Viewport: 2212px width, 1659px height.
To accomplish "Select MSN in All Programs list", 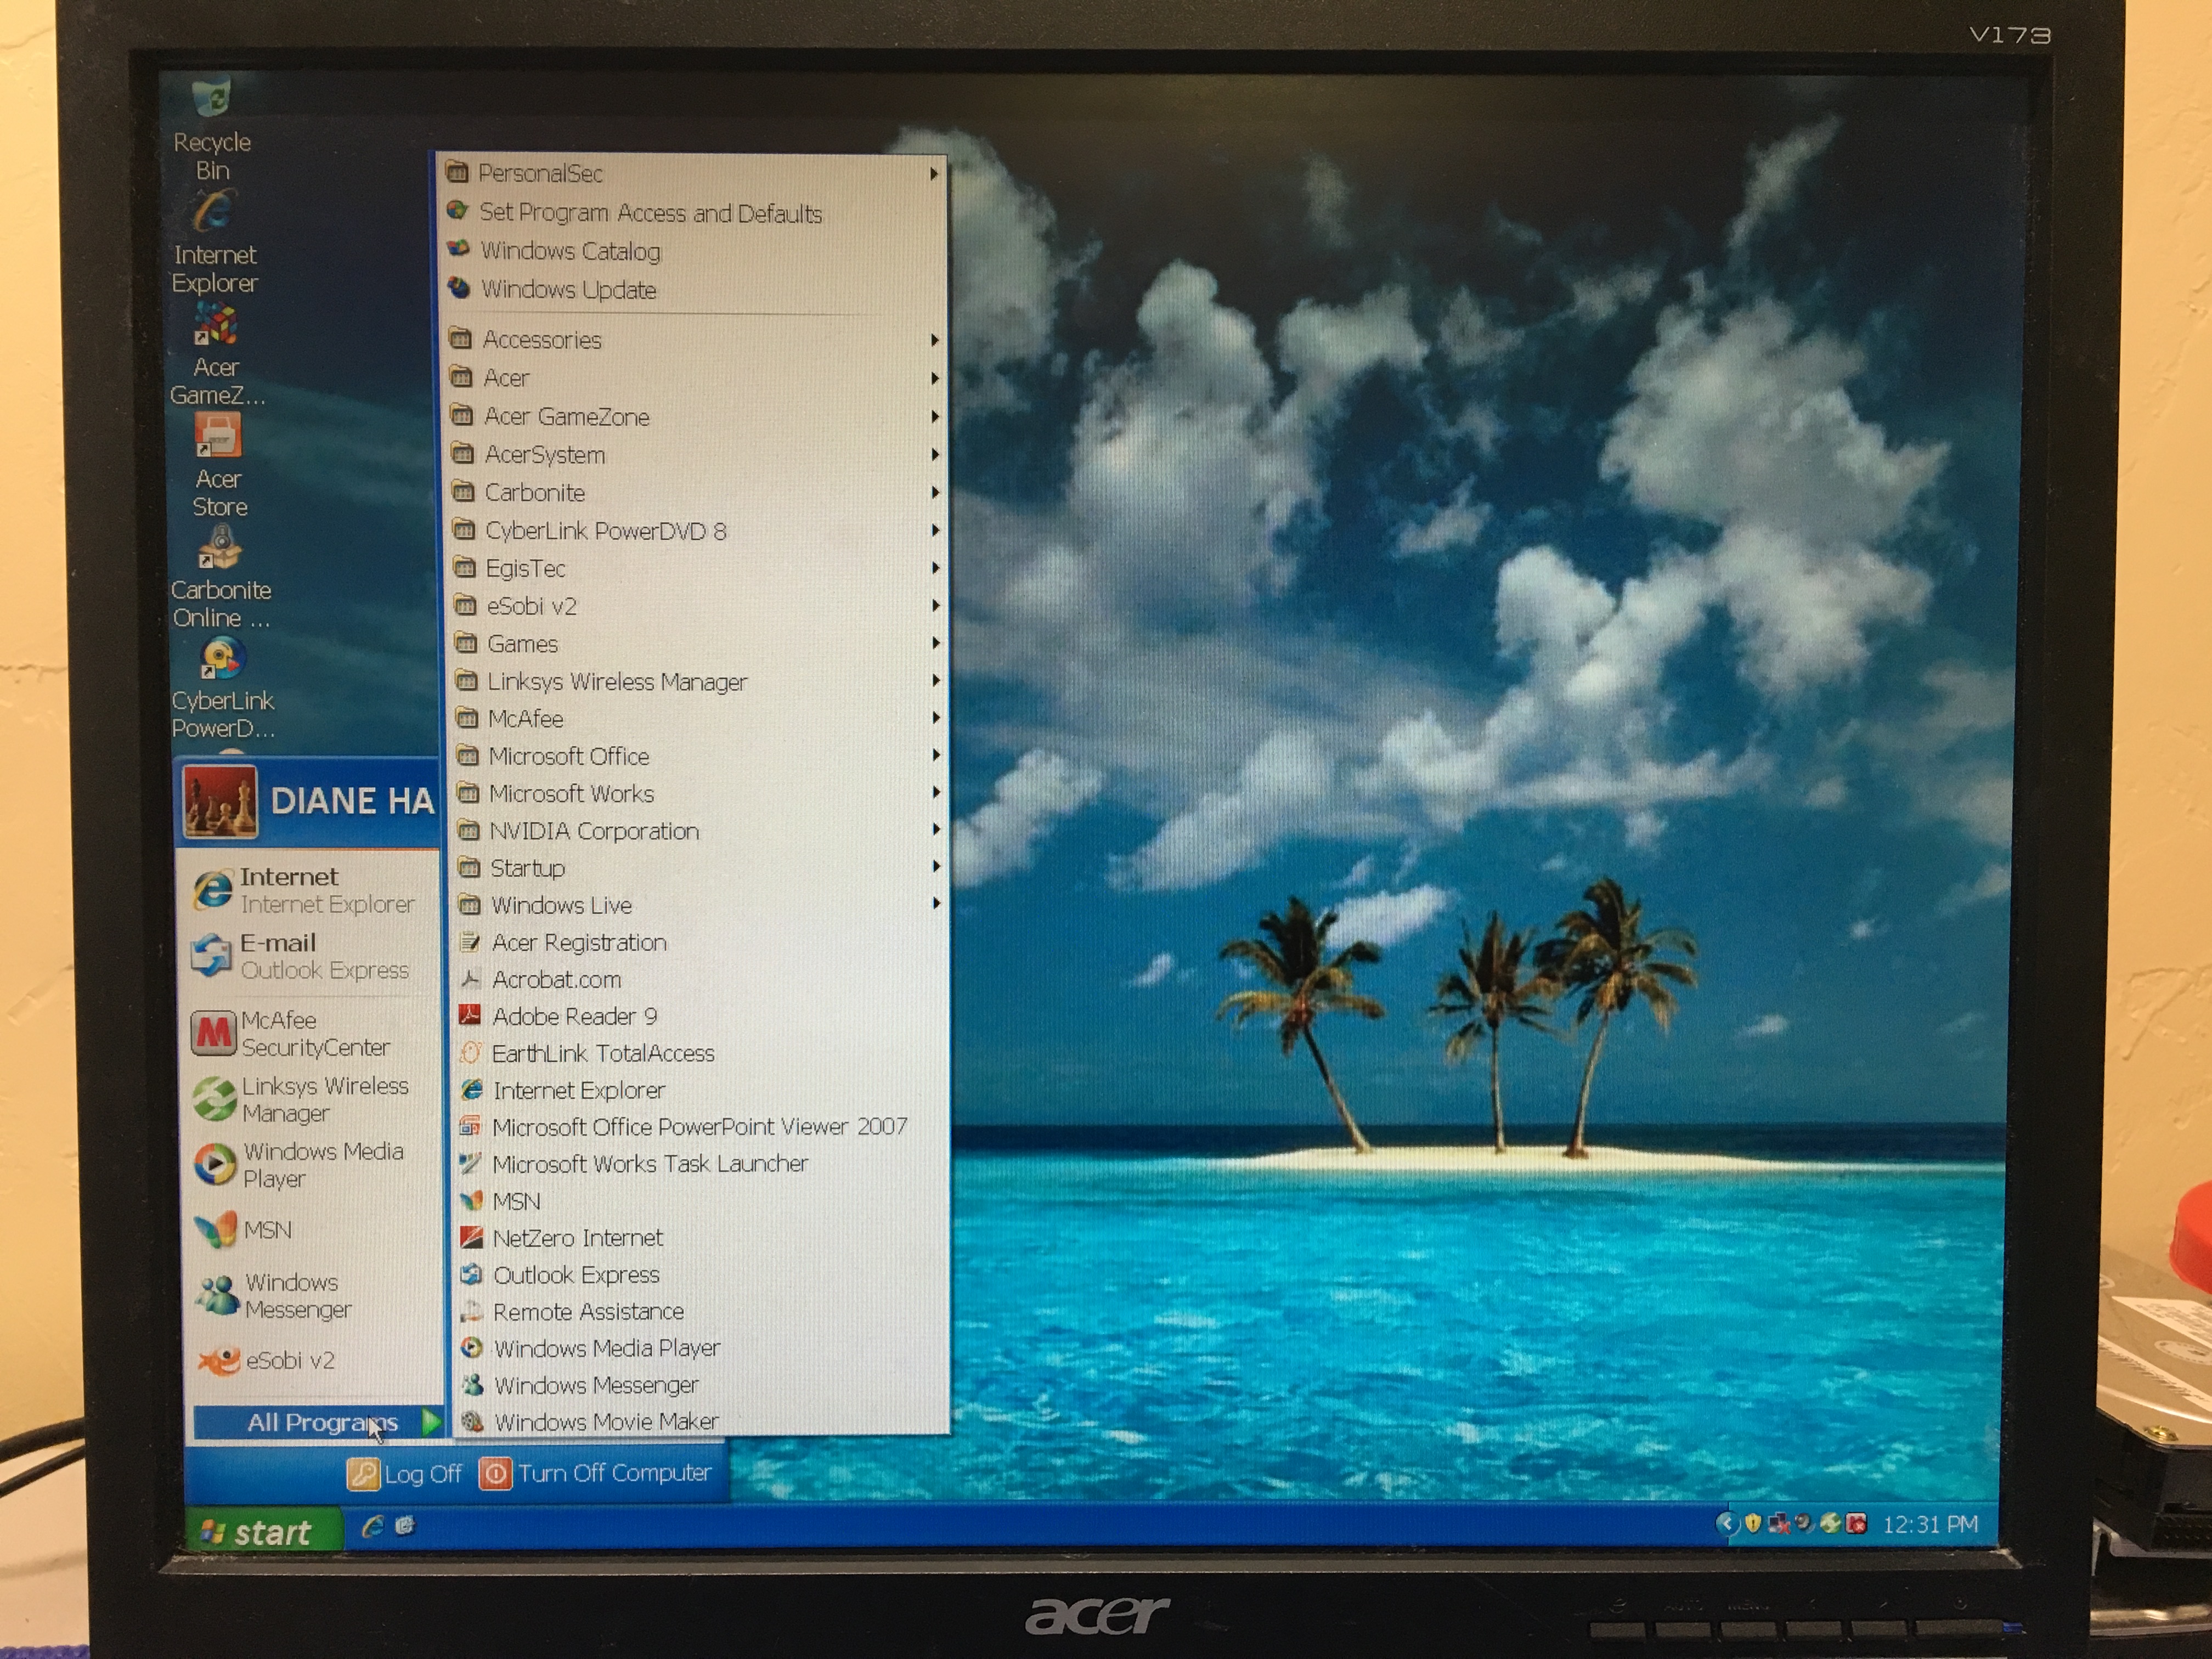I will [699, 1201].
